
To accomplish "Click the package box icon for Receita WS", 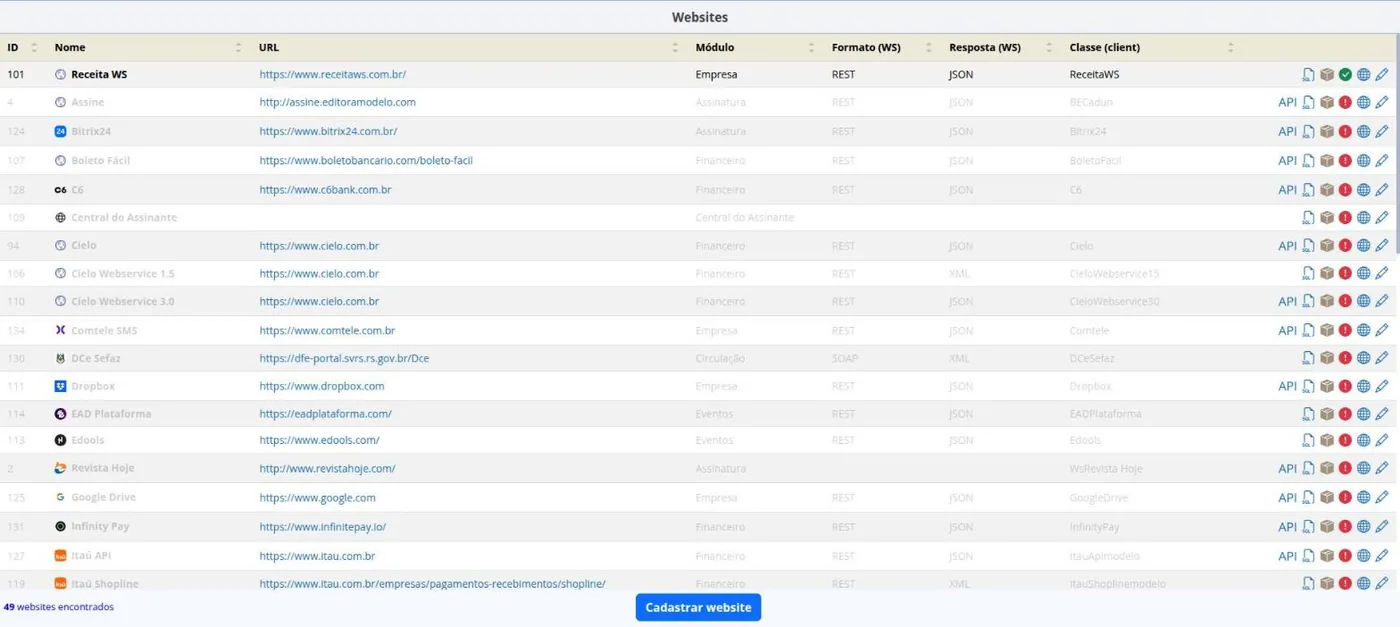I will pos(1327,75).
